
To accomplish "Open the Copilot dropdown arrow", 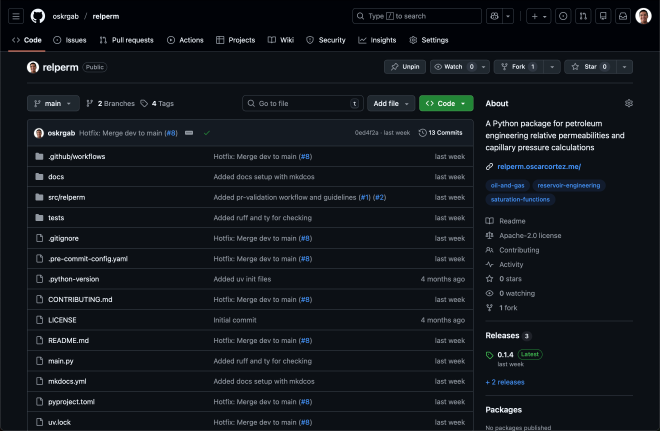I will tap(508, 16).
